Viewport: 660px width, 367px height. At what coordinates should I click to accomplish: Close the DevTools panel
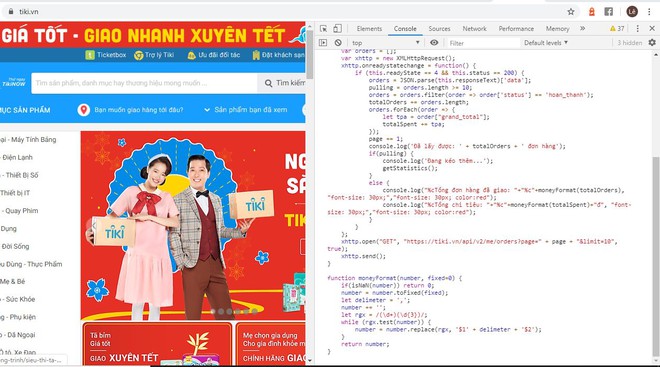coord(652,29)
